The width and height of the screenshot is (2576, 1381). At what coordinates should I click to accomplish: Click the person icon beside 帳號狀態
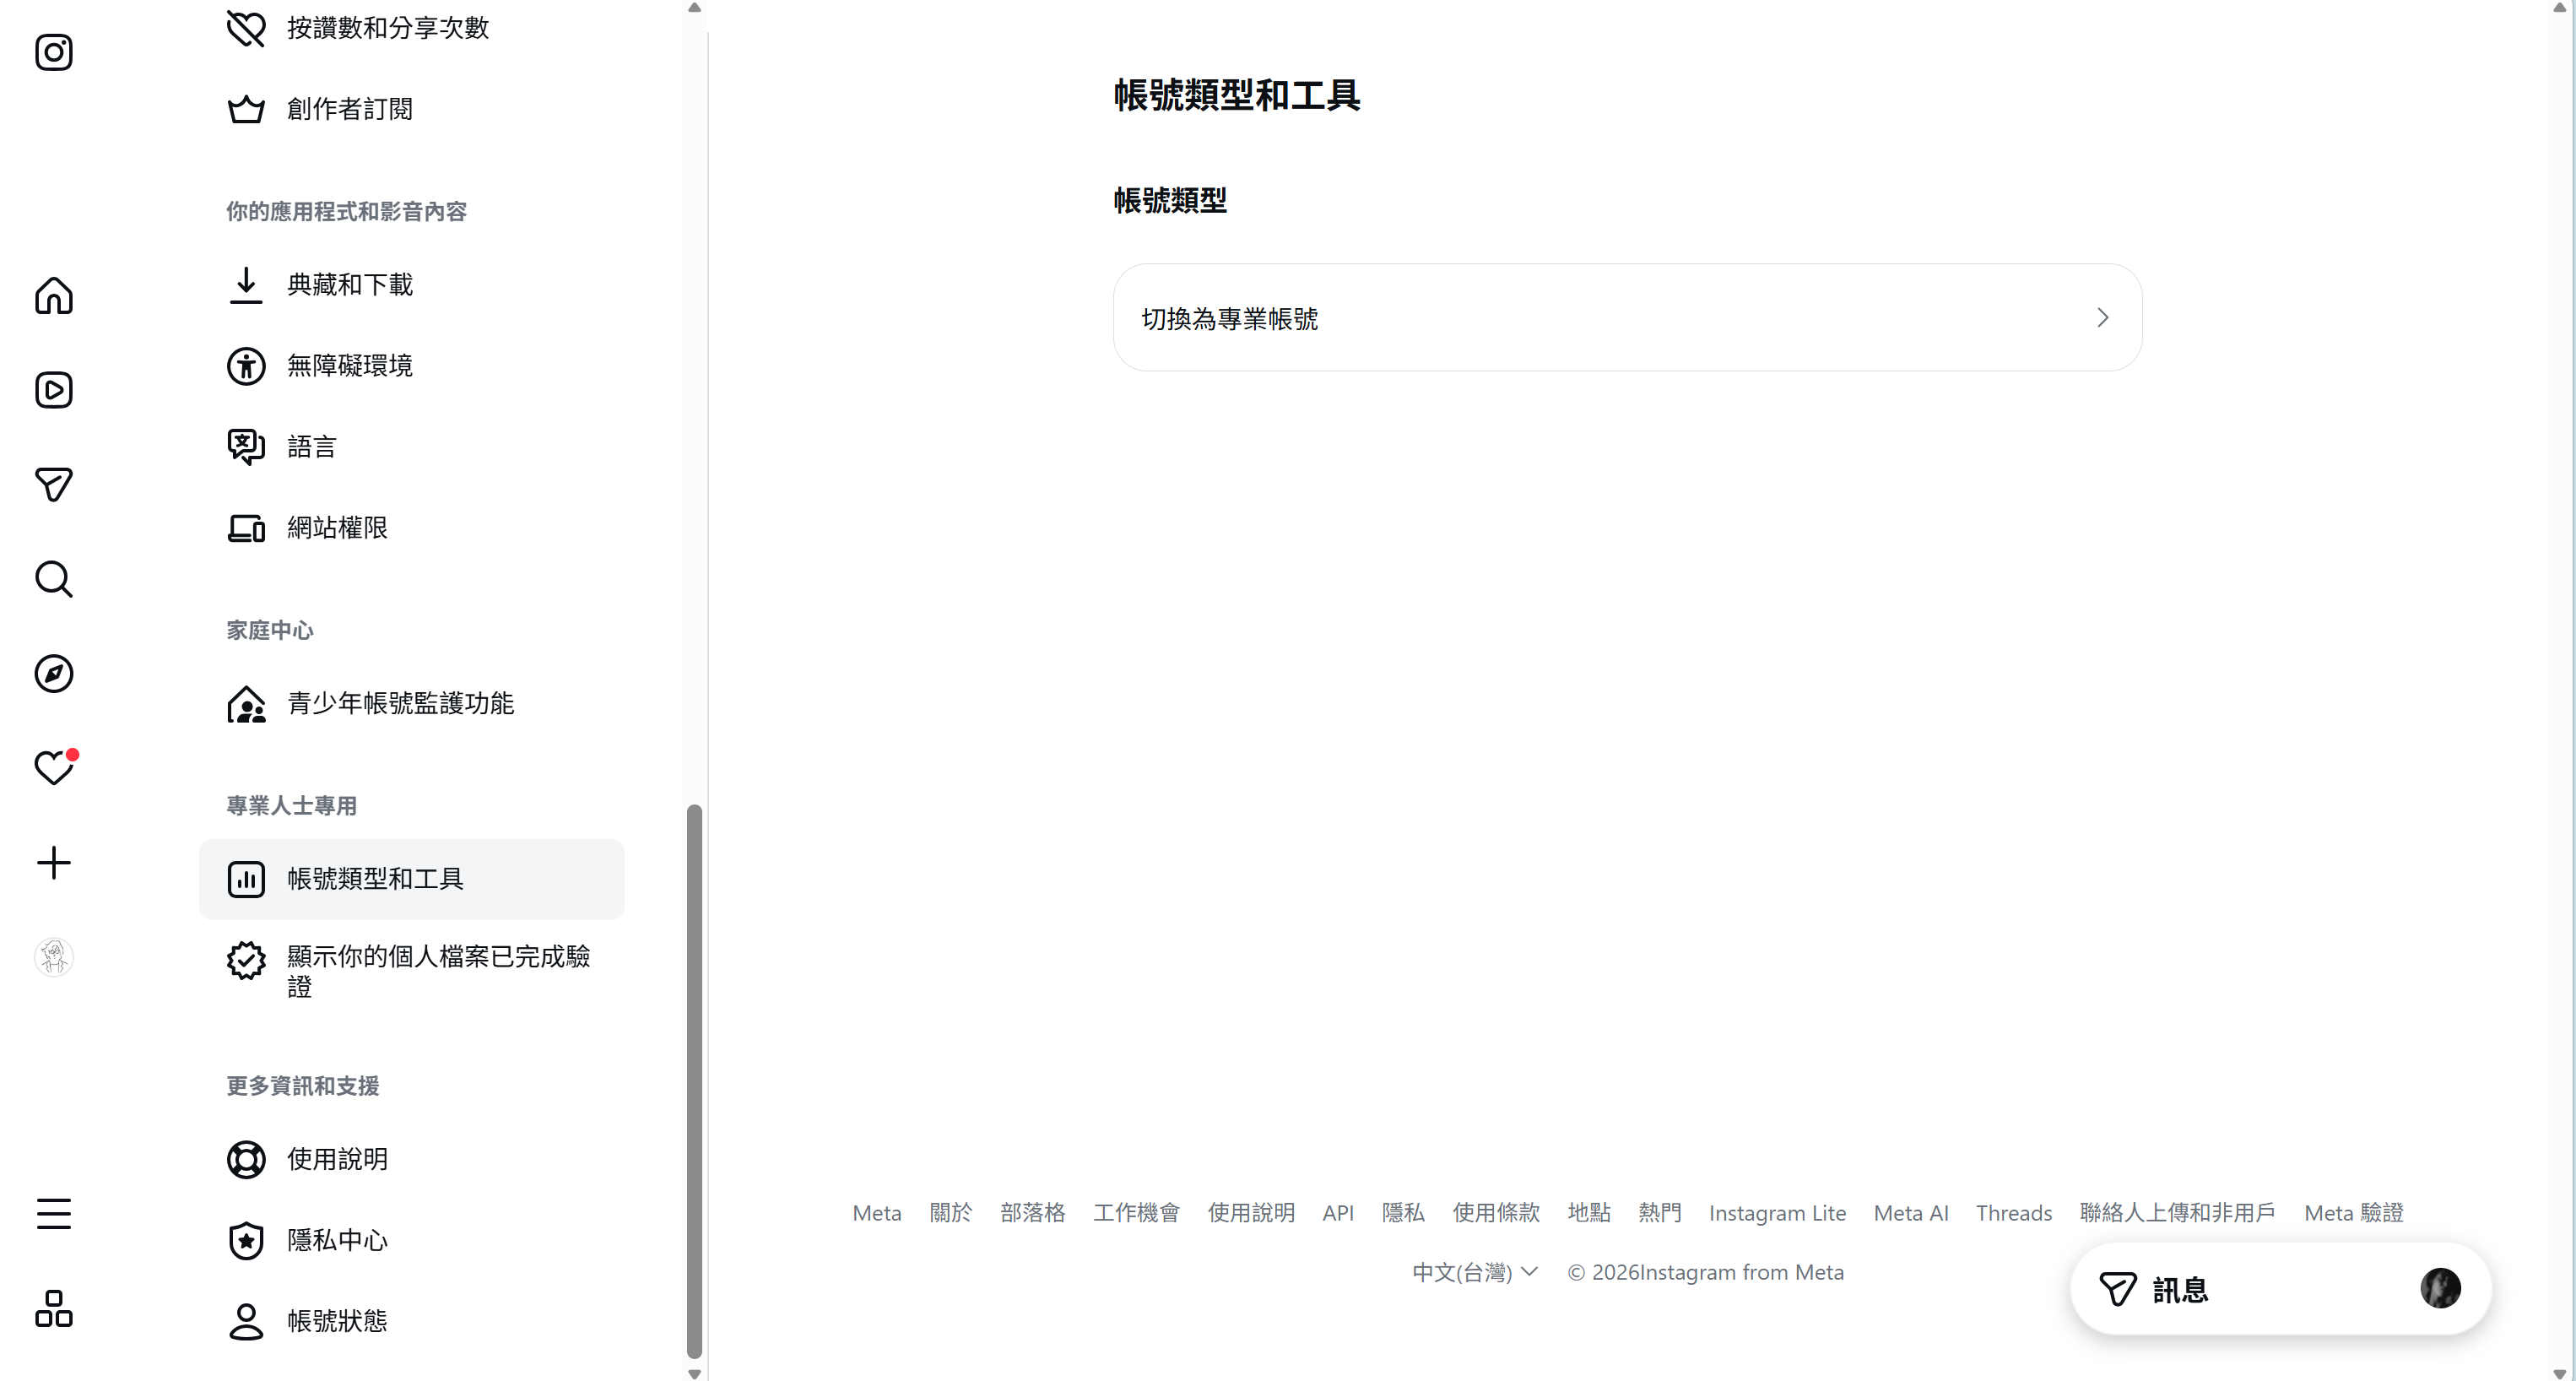pos(246,1322)
